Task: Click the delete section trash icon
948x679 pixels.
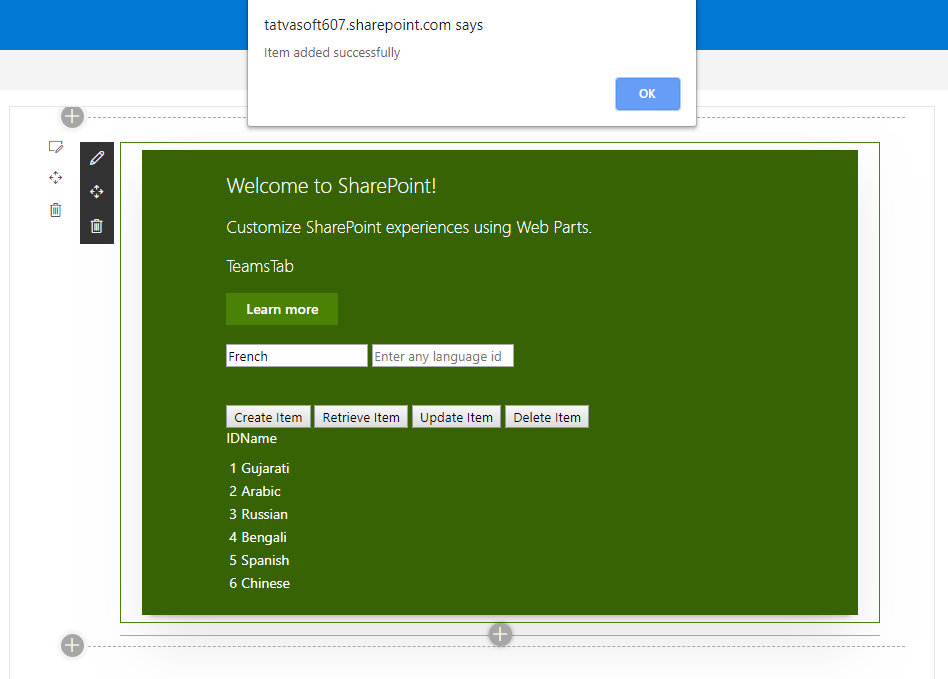Action: point(56,210)
